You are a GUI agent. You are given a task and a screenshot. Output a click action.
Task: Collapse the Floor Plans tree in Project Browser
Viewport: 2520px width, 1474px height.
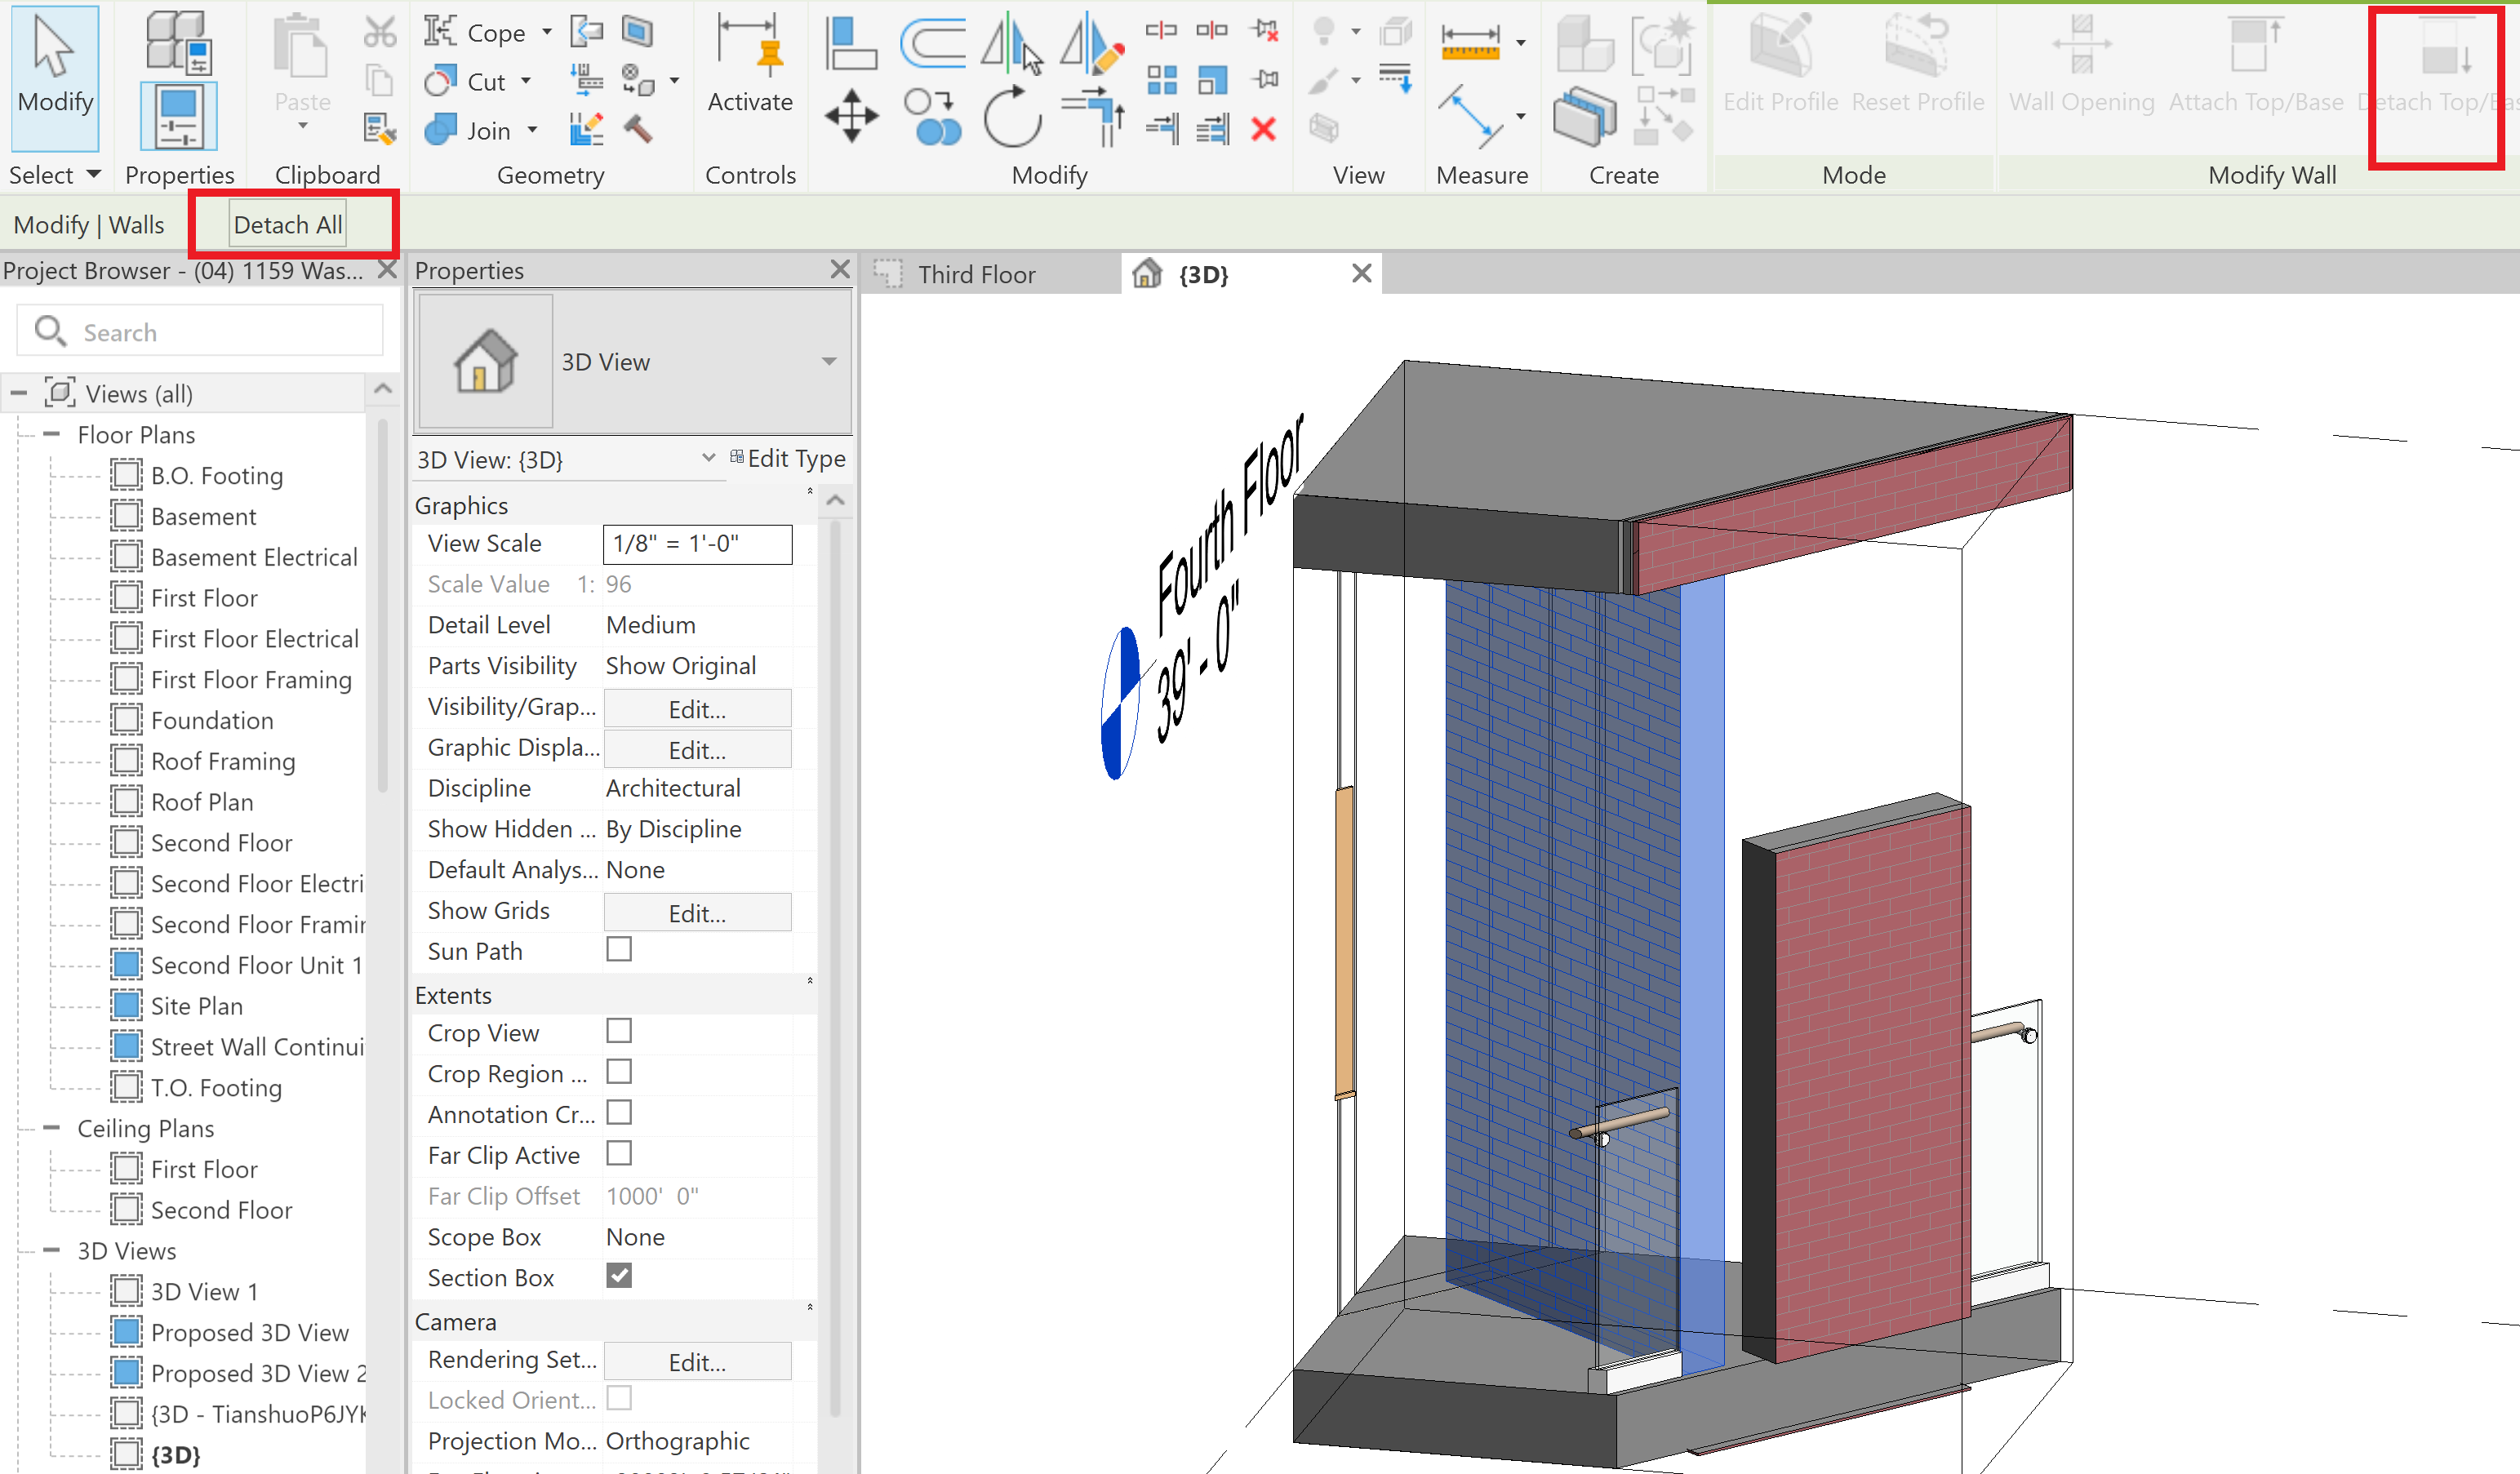[x=52, y=434]
